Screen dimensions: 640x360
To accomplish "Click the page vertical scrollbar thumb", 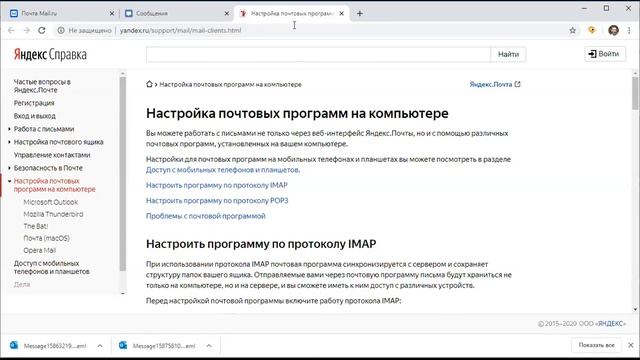I will click(x=635, y=93).
